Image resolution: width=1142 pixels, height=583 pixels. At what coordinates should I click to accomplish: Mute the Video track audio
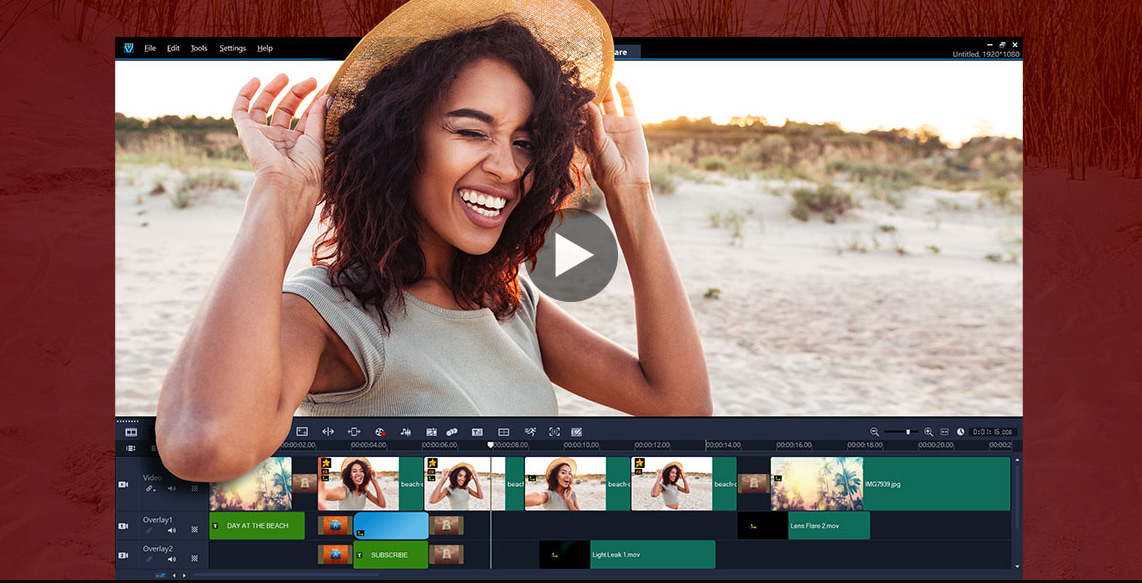[172, 489]
